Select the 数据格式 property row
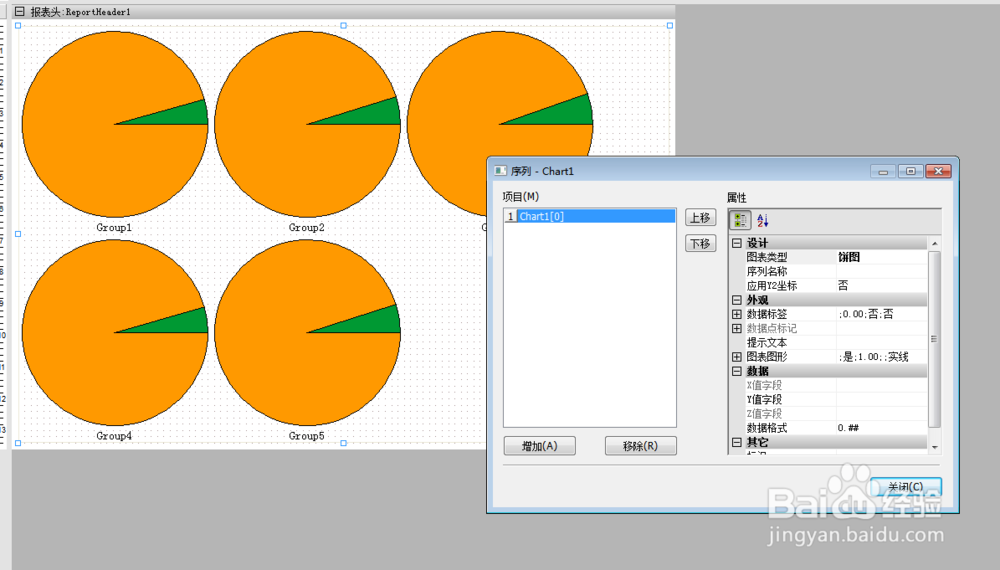1000x570 pixels. click(x=835, y=428)
